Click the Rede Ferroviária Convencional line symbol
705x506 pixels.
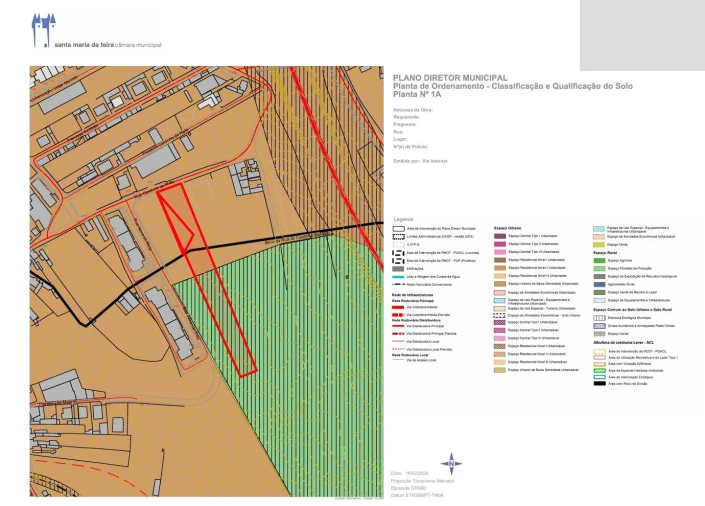tap(398, 285)
